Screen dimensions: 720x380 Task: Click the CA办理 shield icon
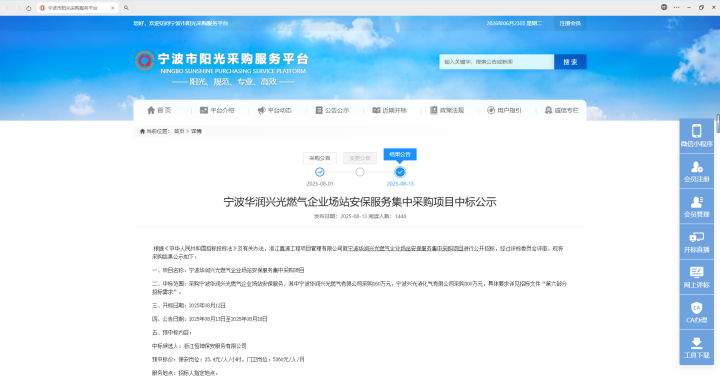pos(697,307)
